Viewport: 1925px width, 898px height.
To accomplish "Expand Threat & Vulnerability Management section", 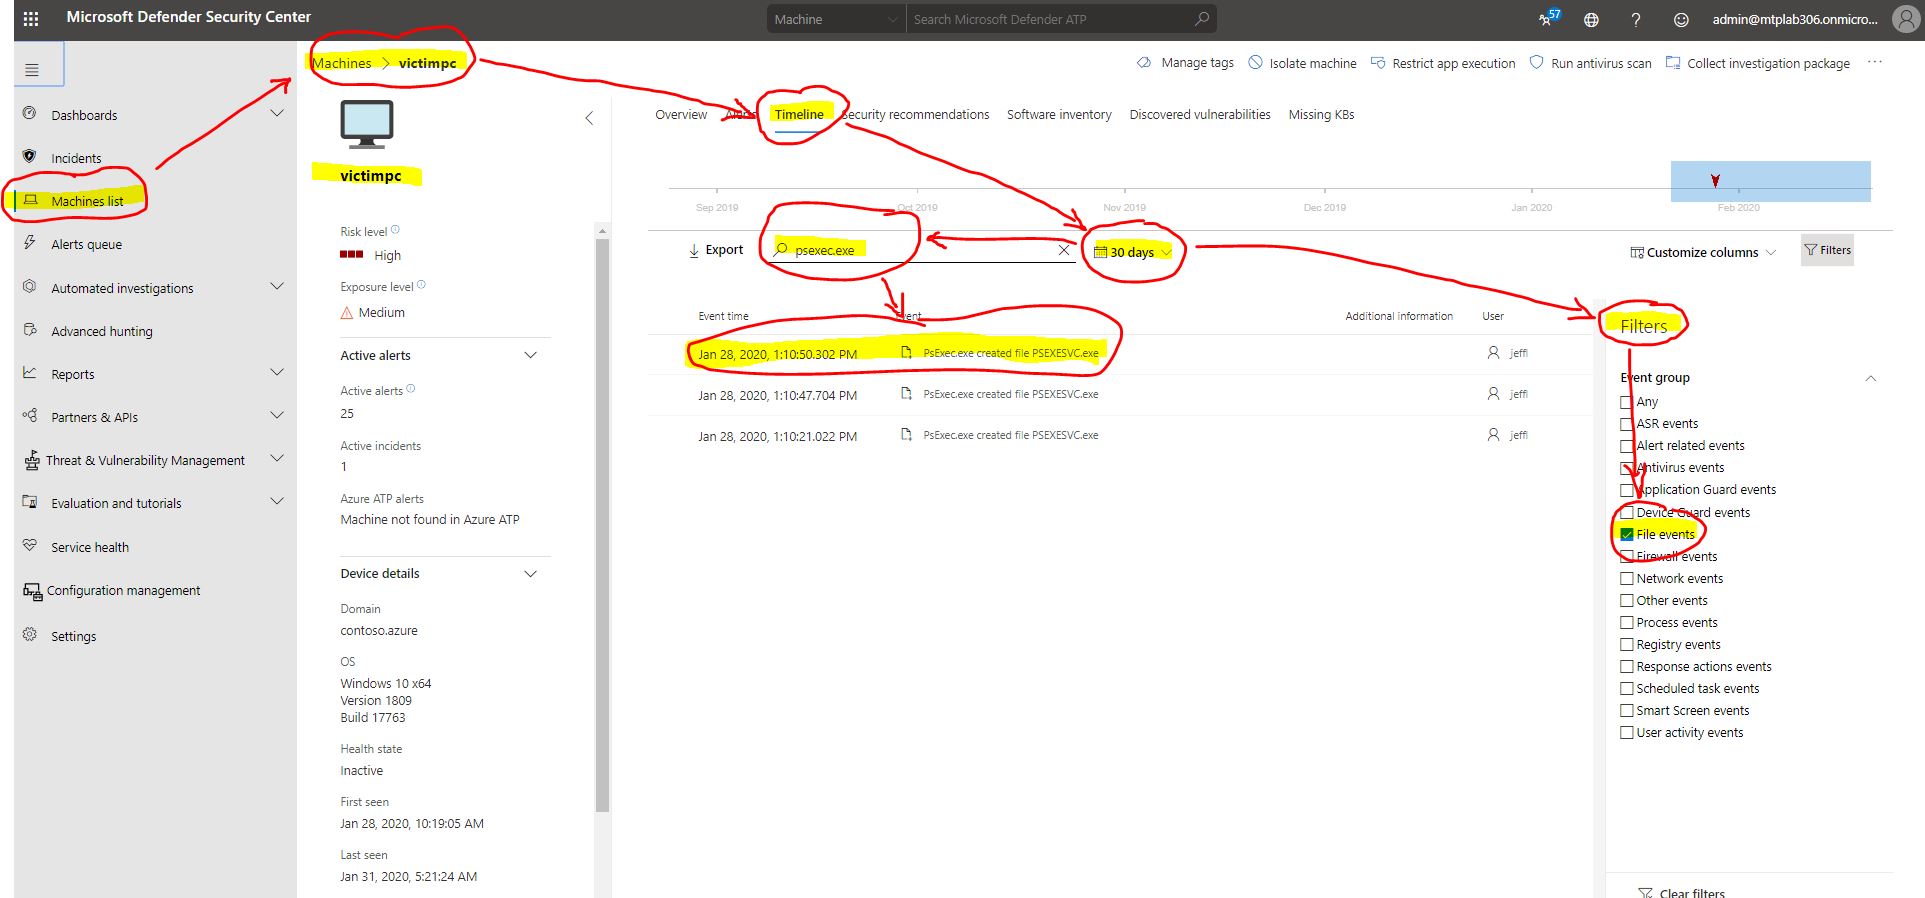I will click(277, 459).
